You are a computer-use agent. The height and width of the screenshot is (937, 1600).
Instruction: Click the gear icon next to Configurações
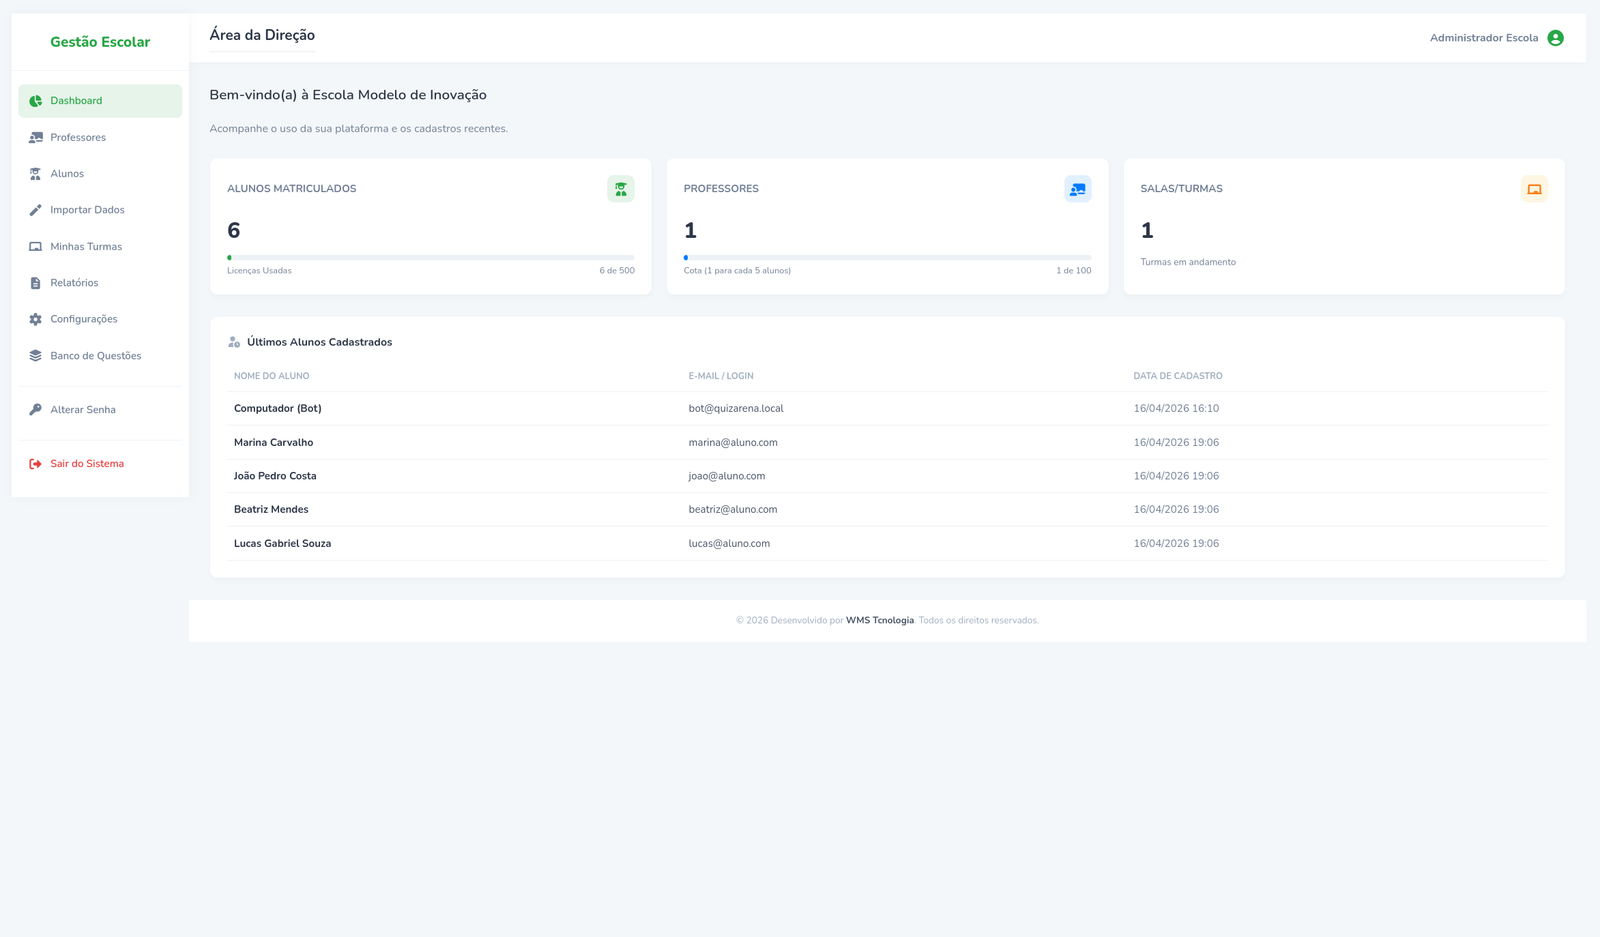(x=36, y=319)
